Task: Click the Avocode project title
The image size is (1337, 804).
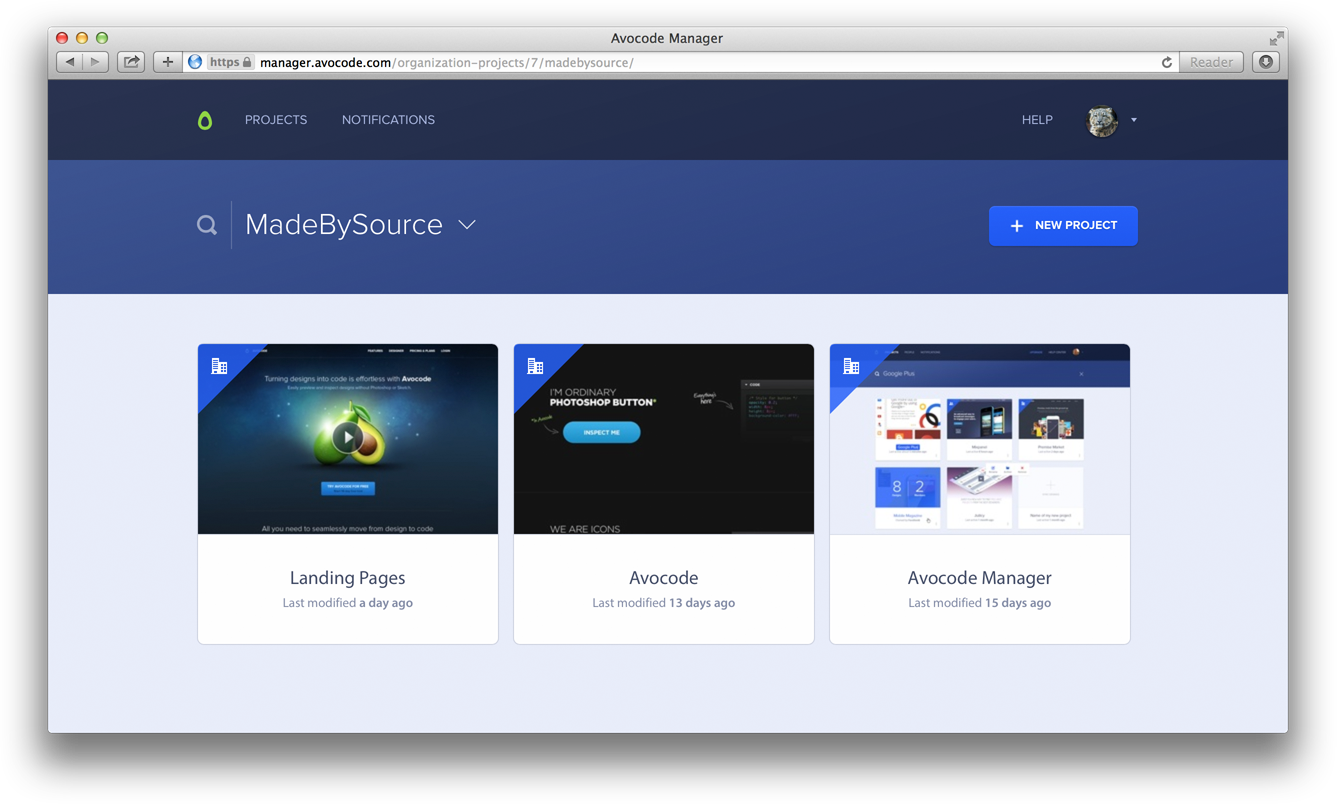Action: [664, 578]
